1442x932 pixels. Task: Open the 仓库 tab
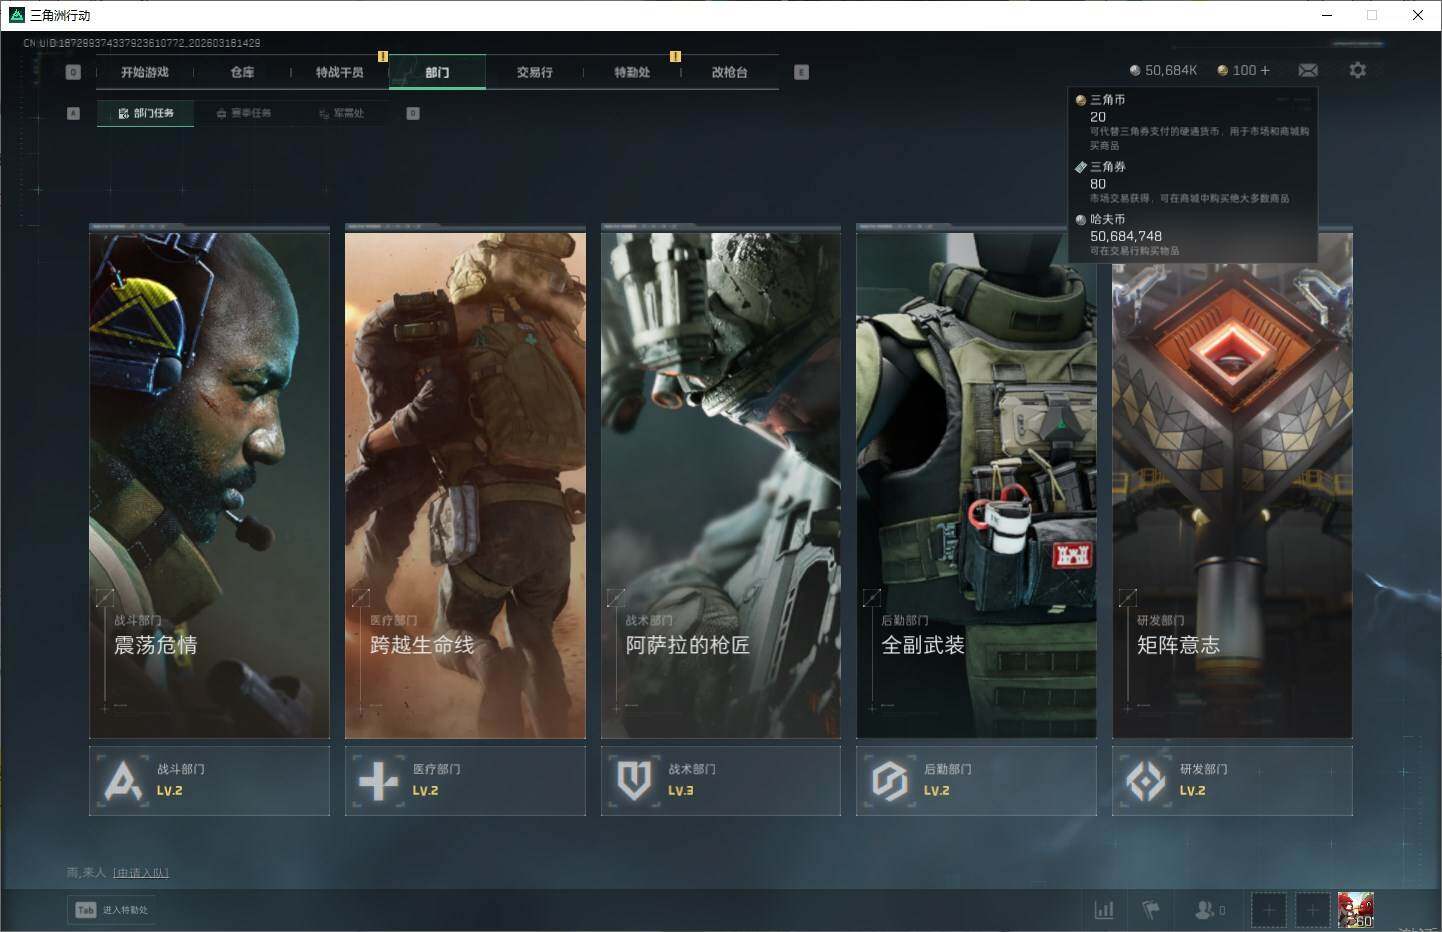tap(242, 72)
